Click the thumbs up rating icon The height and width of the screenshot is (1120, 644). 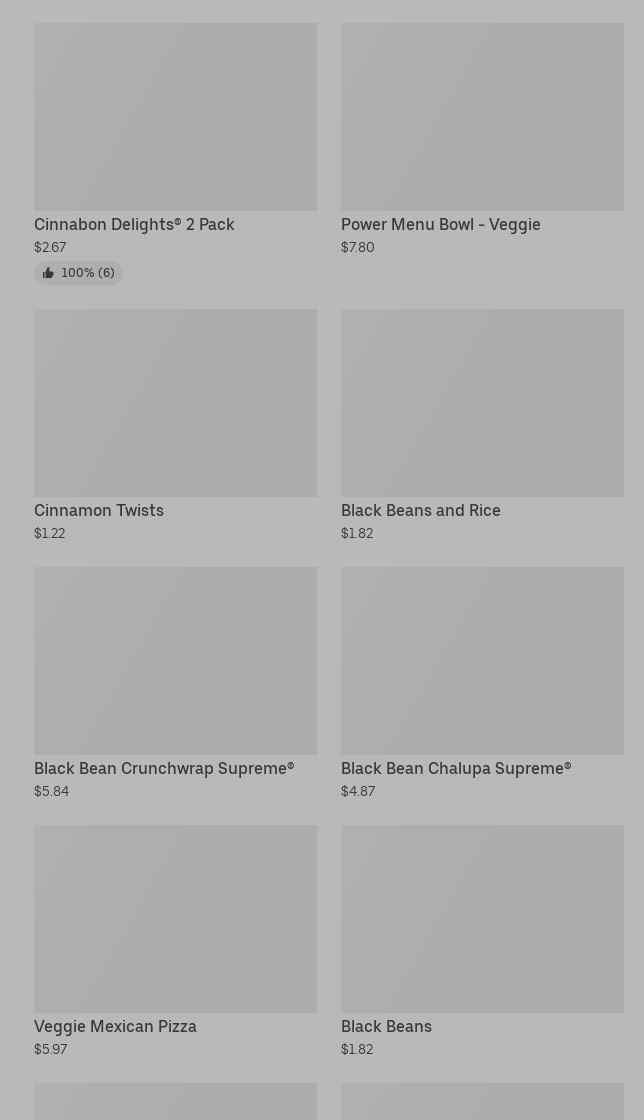(48, 273)
